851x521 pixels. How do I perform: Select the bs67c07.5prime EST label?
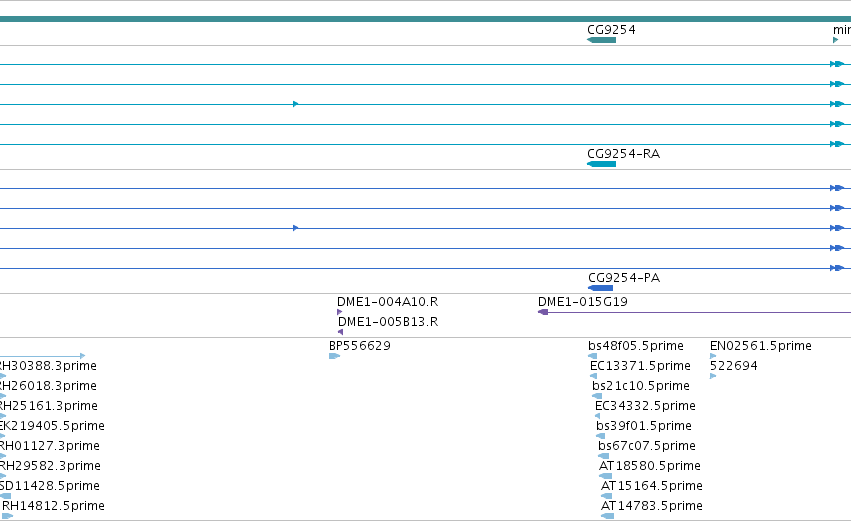[x=647, y=446]
